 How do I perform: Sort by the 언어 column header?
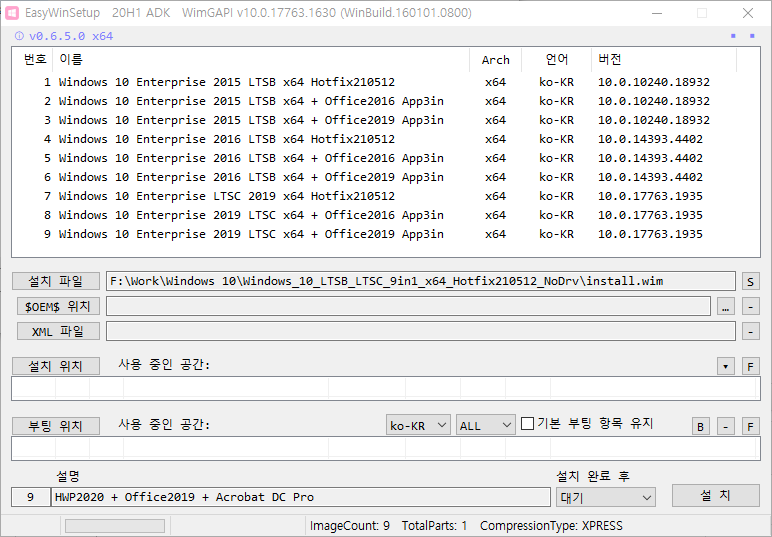[556, 60]
